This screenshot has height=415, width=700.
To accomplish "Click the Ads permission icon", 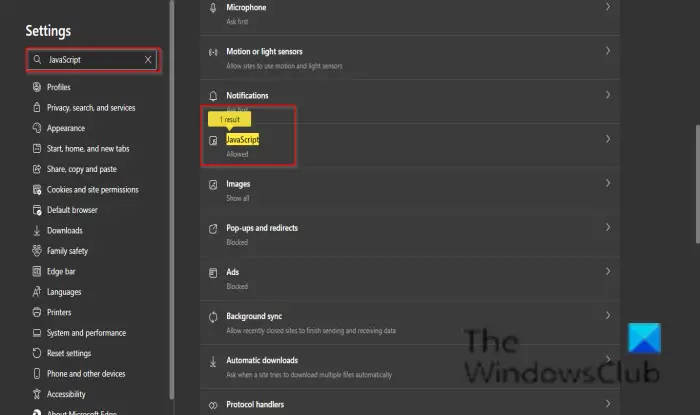I will [x=213, y=273].
